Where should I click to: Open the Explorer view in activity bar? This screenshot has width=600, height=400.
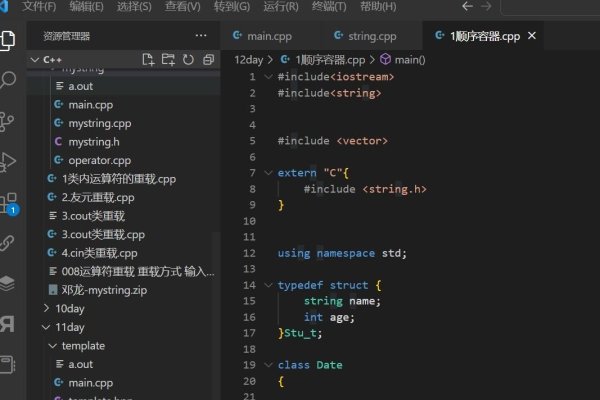coord(10,40)
